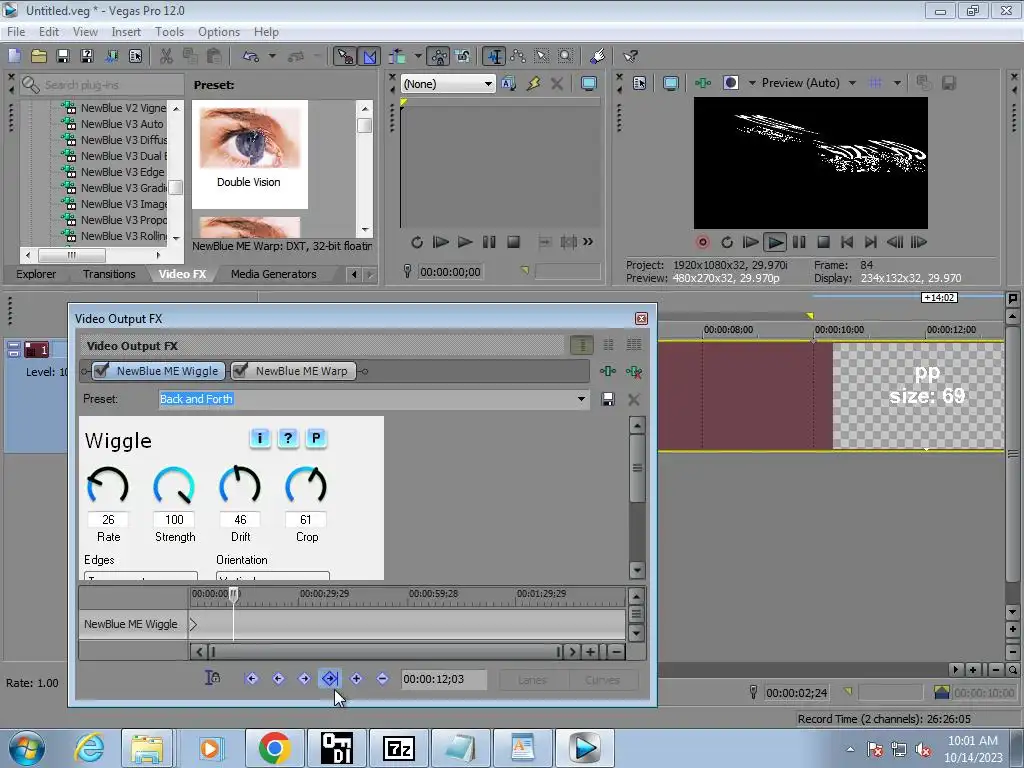Click the Plug-in Chain icon in Video Output FX
The image size is (1024, 768).
point(607,372)
